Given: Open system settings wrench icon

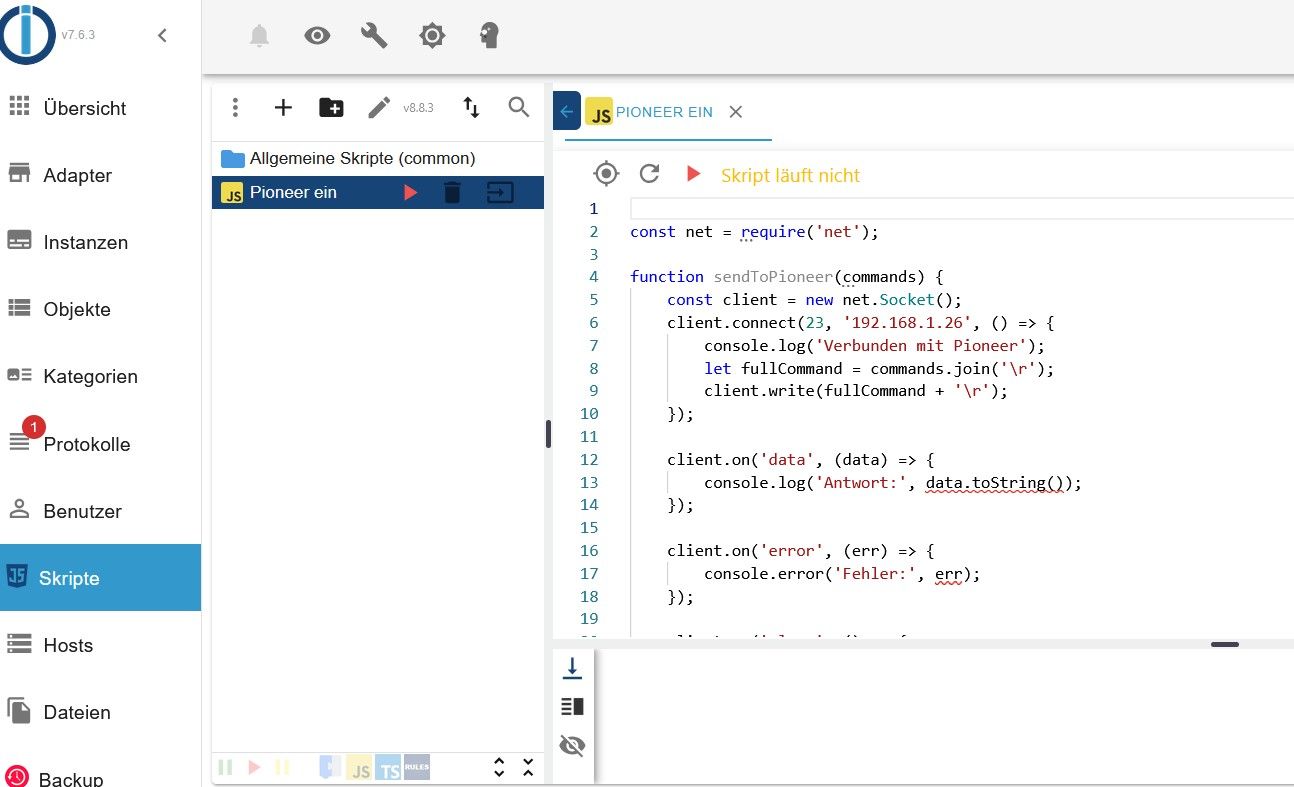Looking at the screenshot, I should click(374, 36).
